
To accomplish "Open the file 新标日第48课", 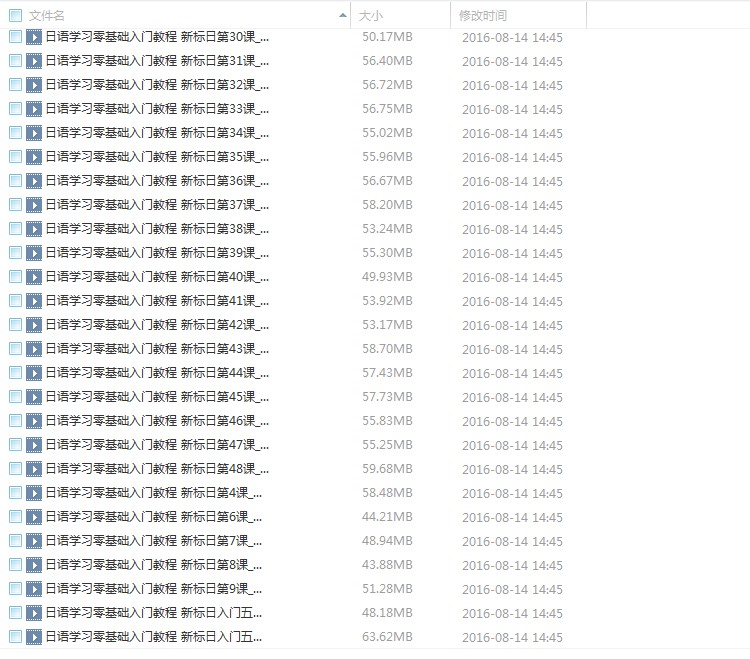I will 157,469.
